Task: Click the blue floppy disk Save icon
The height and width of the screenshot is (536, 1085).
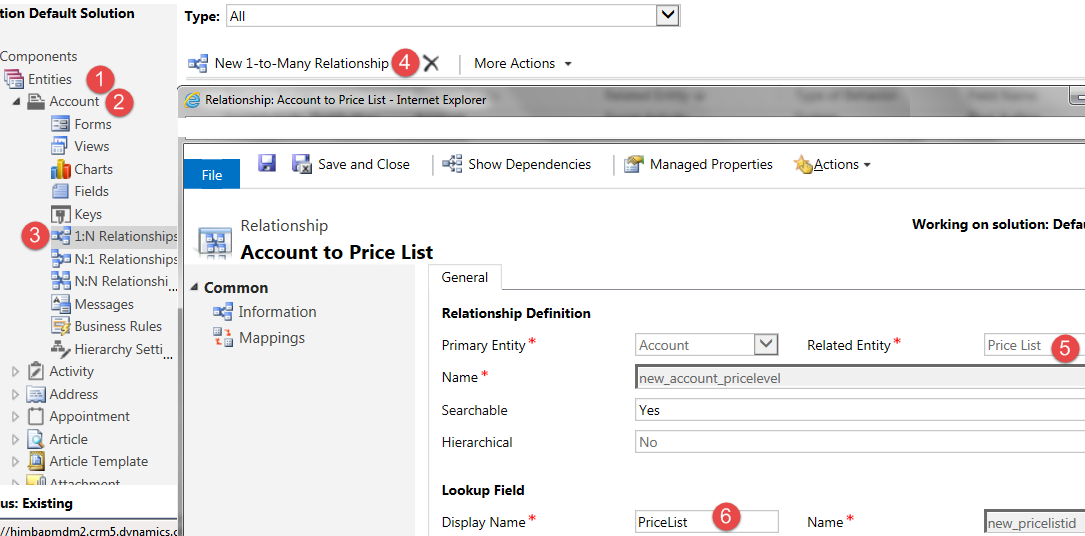Action: pos(267,164)
